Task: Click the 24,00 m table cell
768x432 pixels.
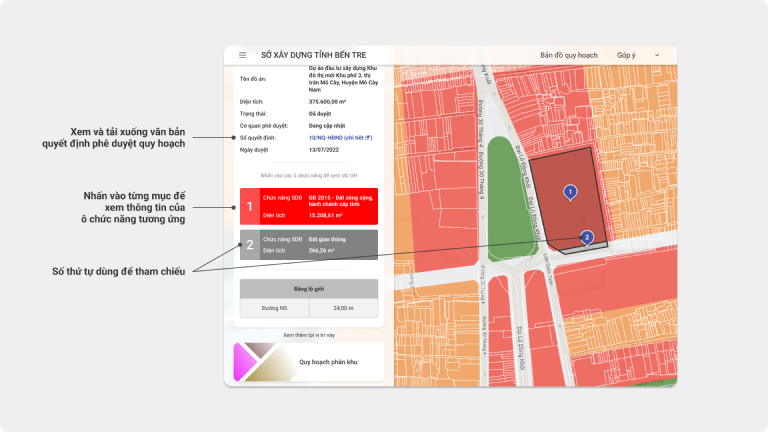Action: click(343, 308)
